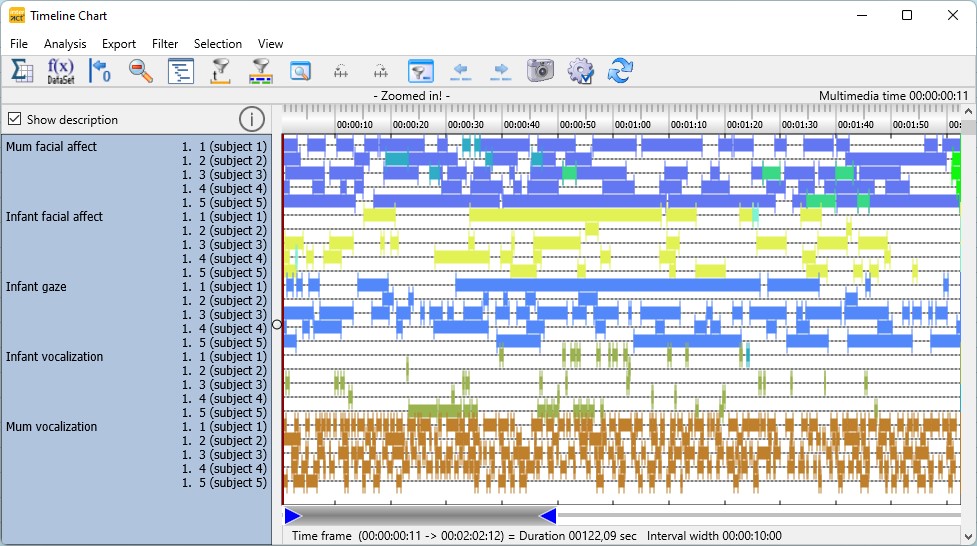The image size is (977, 546).
Task: Click the 00:01:50 time ruler mark
Action: (x=910, y=124)
